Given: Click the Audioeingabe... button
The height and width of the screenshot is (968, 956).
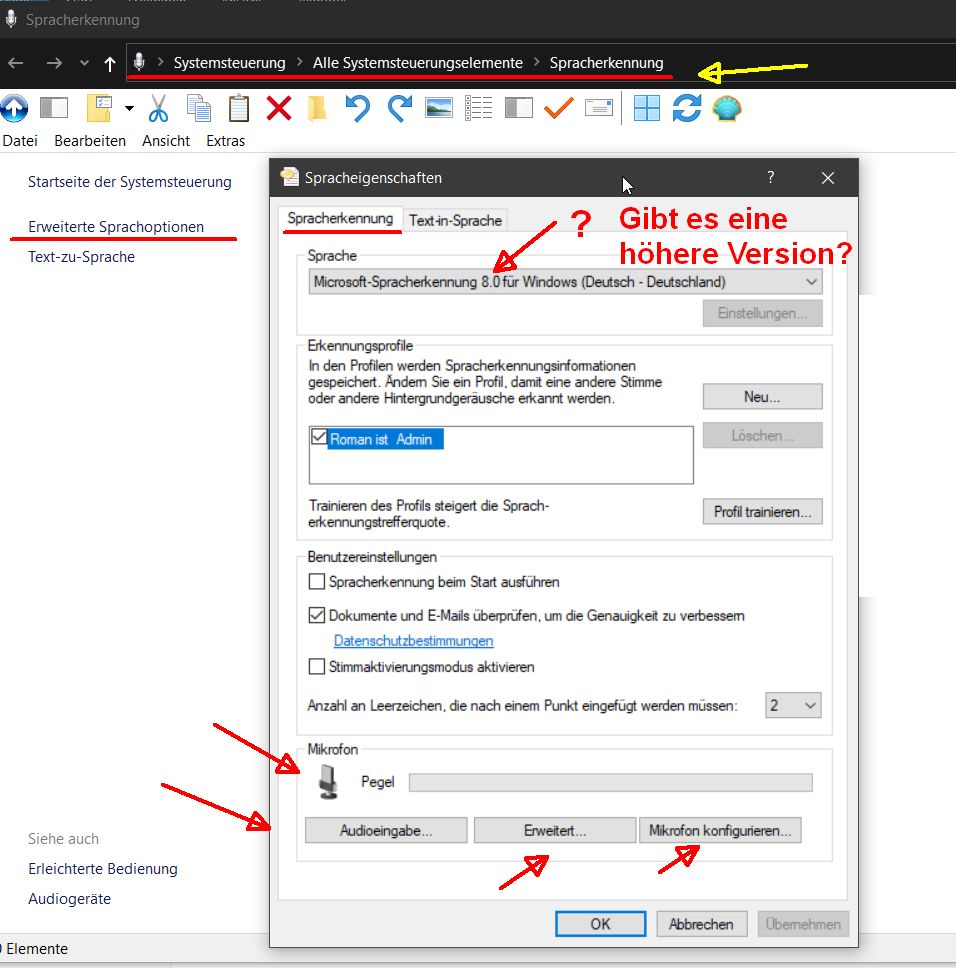Looking at the screenshot, I should tap(386, 830).
